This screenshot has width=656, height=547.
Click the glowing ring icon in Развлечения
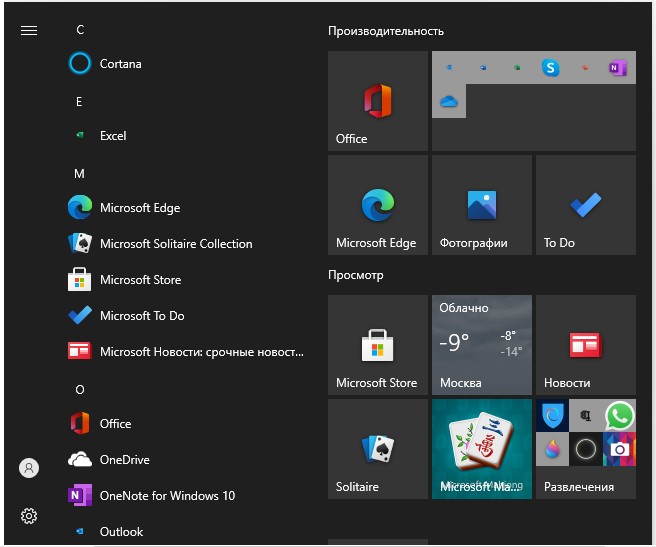tap(586, 449)
